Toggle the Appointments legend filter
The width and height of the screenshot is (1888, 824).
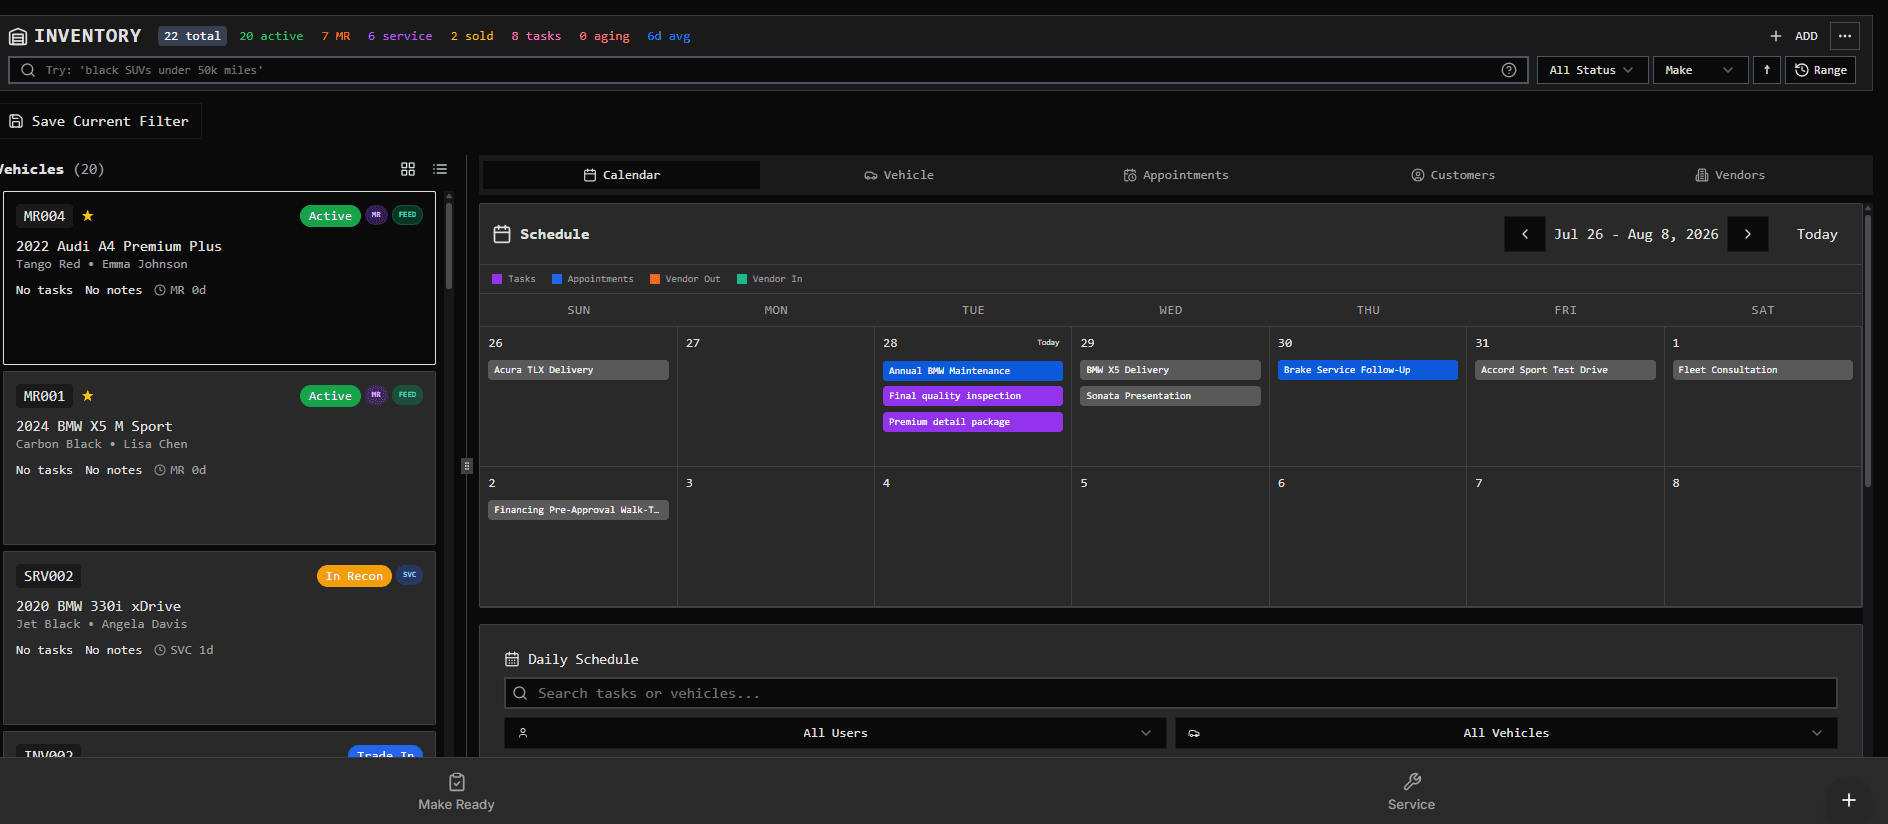593,279
